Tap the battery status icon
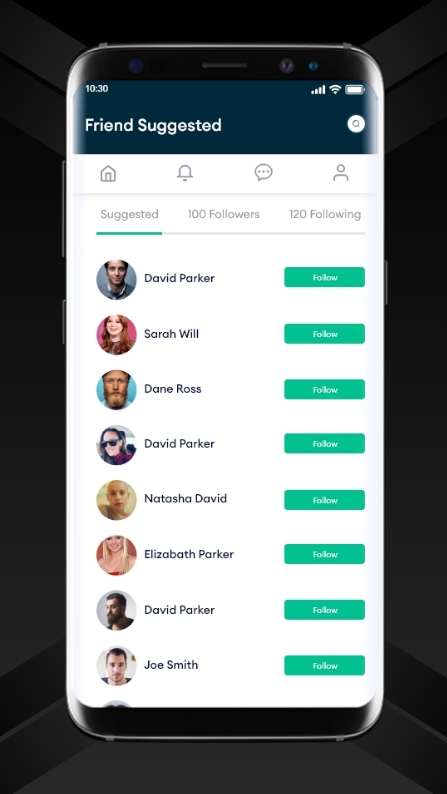 pyautogui.click(x=355, y=90)
